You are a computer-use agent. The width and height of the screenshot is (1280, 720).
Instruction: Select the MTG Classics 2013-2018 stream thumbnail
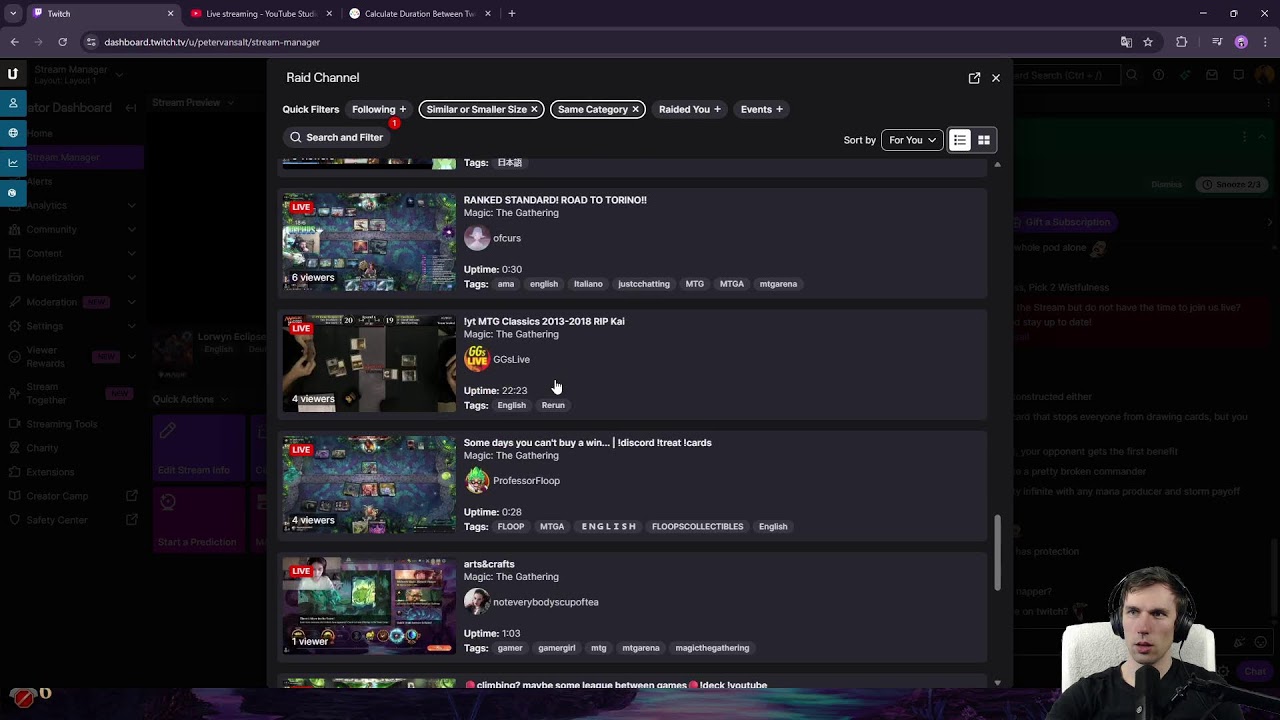pos(369,364)
